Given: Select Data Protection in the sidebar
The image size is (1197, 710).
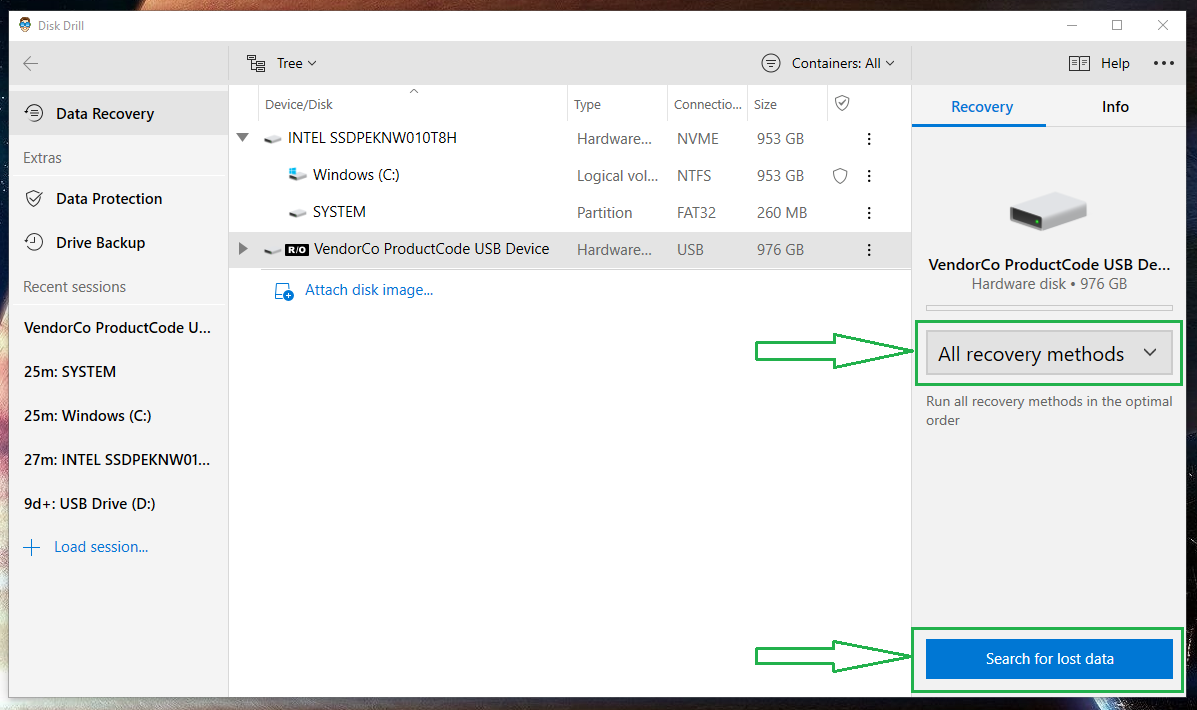Looking at the screenshot, I should 119,198.
